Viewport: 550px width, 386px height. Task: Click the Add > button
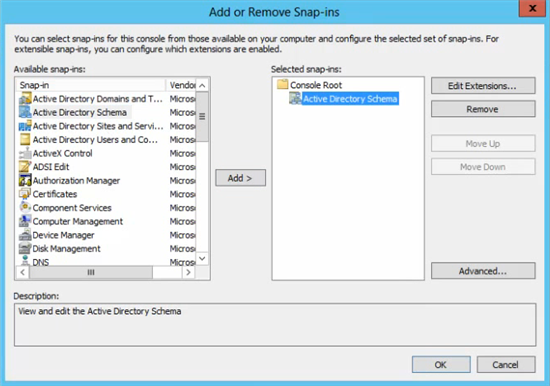click(240, 178)
